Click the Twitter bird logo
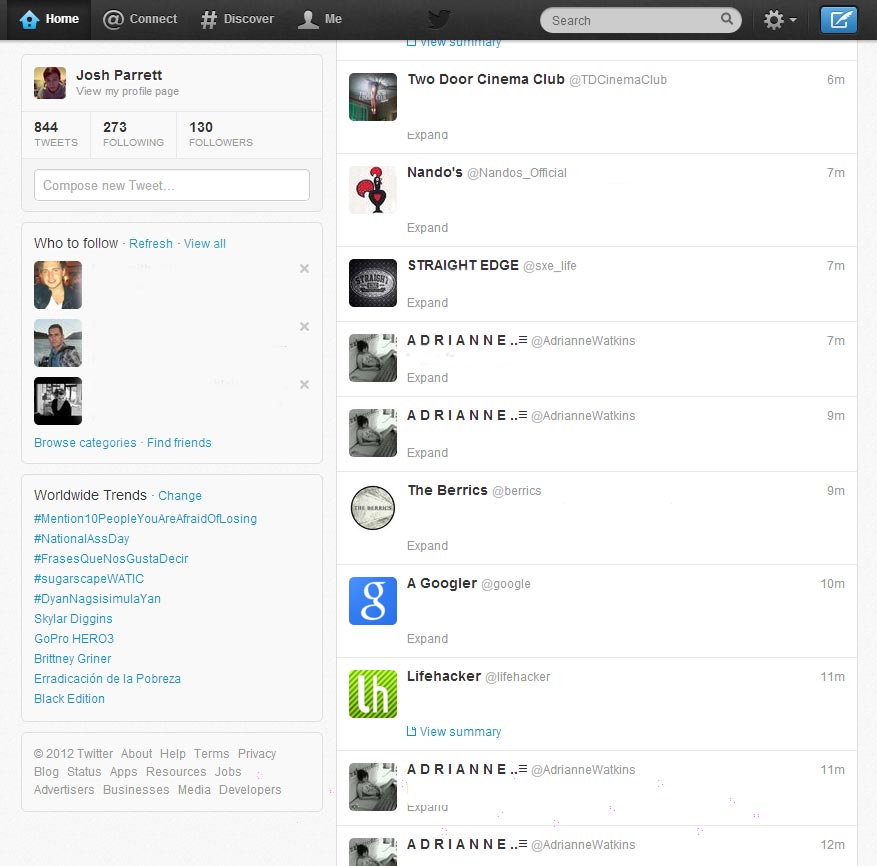 (438, 20)
